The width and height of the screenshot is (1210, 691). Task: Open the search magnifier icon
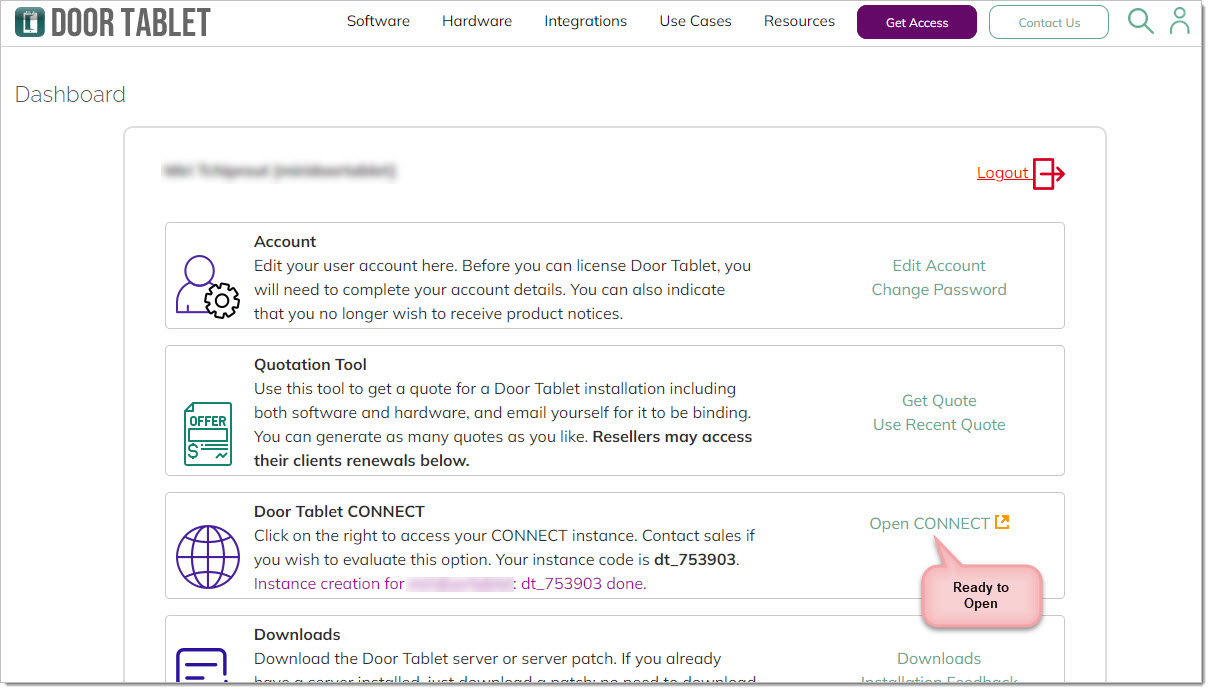click(1140, 21)
